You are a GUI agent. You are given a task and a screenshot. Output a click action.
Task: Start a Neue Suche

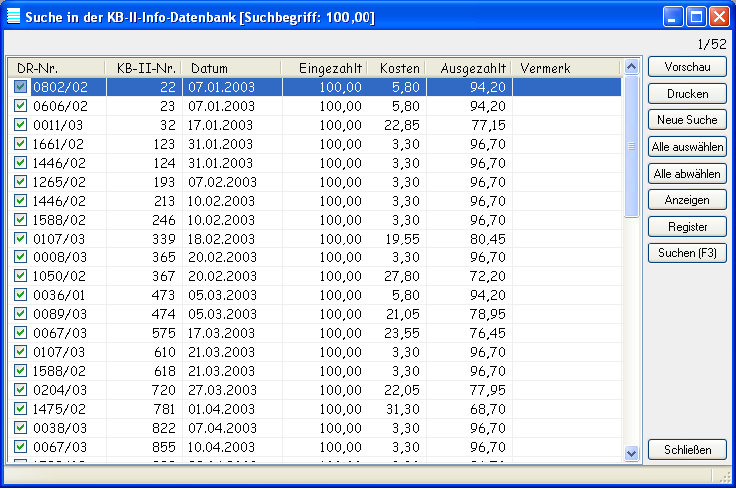[687, 120]
